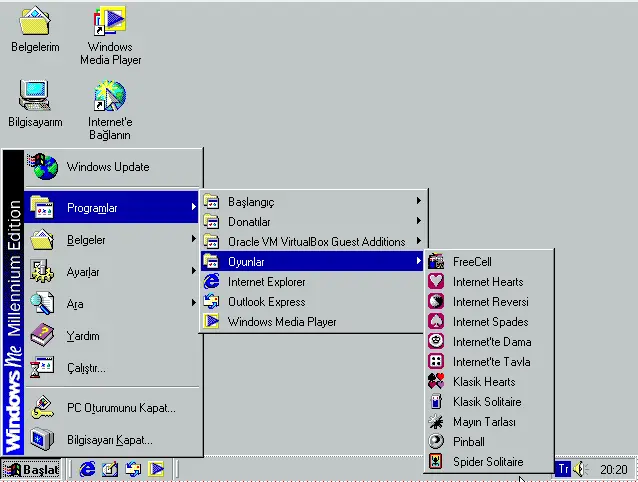Select Programlar in Start menu
The image size is (638, 482).
coord(112,207)
